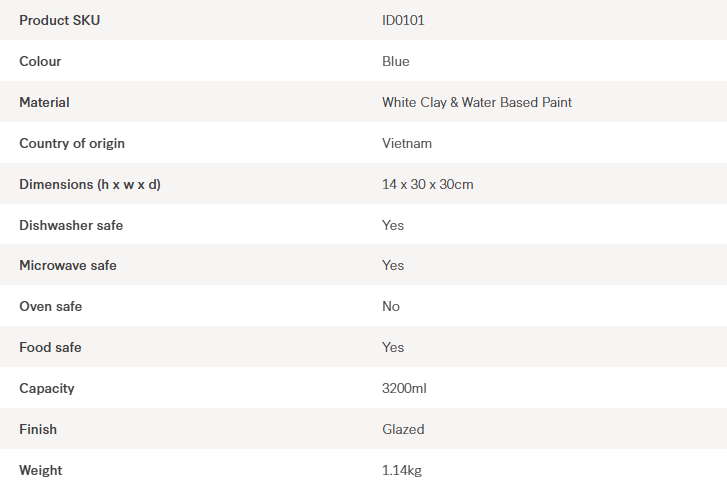727x487 pixels.
Task: Click the Food safe label
Action: pos(50,347)
